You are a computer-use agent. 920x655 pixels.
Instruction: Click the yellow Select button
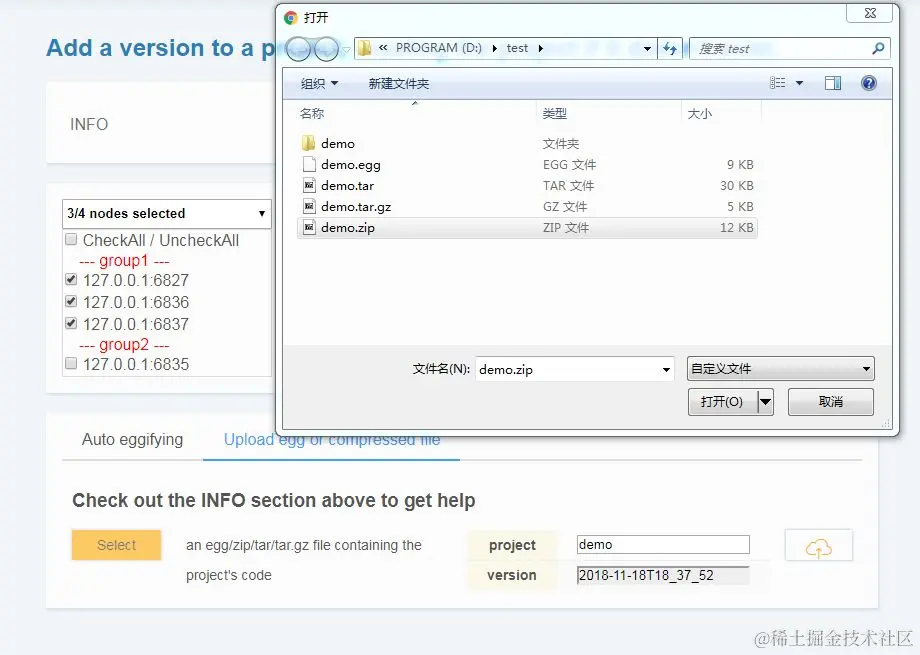[x=116, y=545]
